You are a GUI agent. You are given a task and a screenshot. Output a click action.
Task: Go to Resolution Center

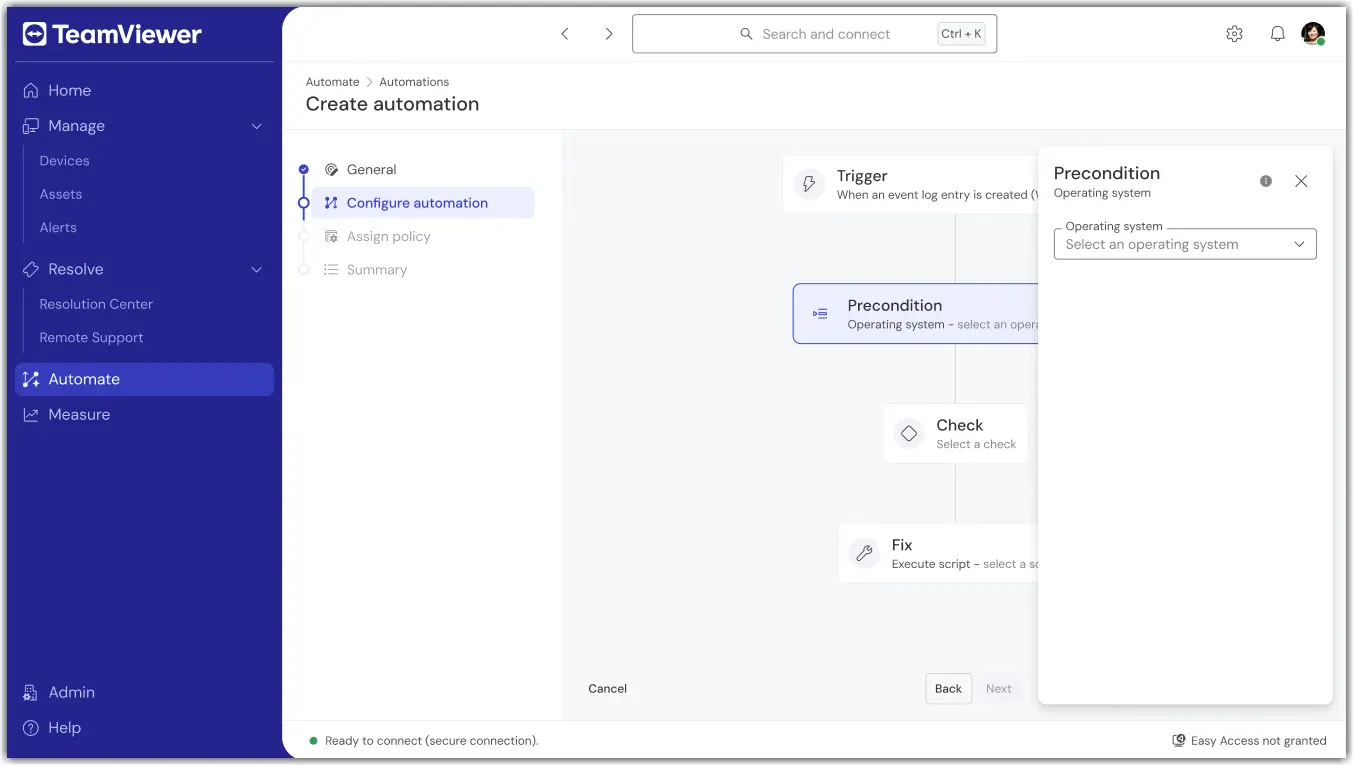[96, 304]
